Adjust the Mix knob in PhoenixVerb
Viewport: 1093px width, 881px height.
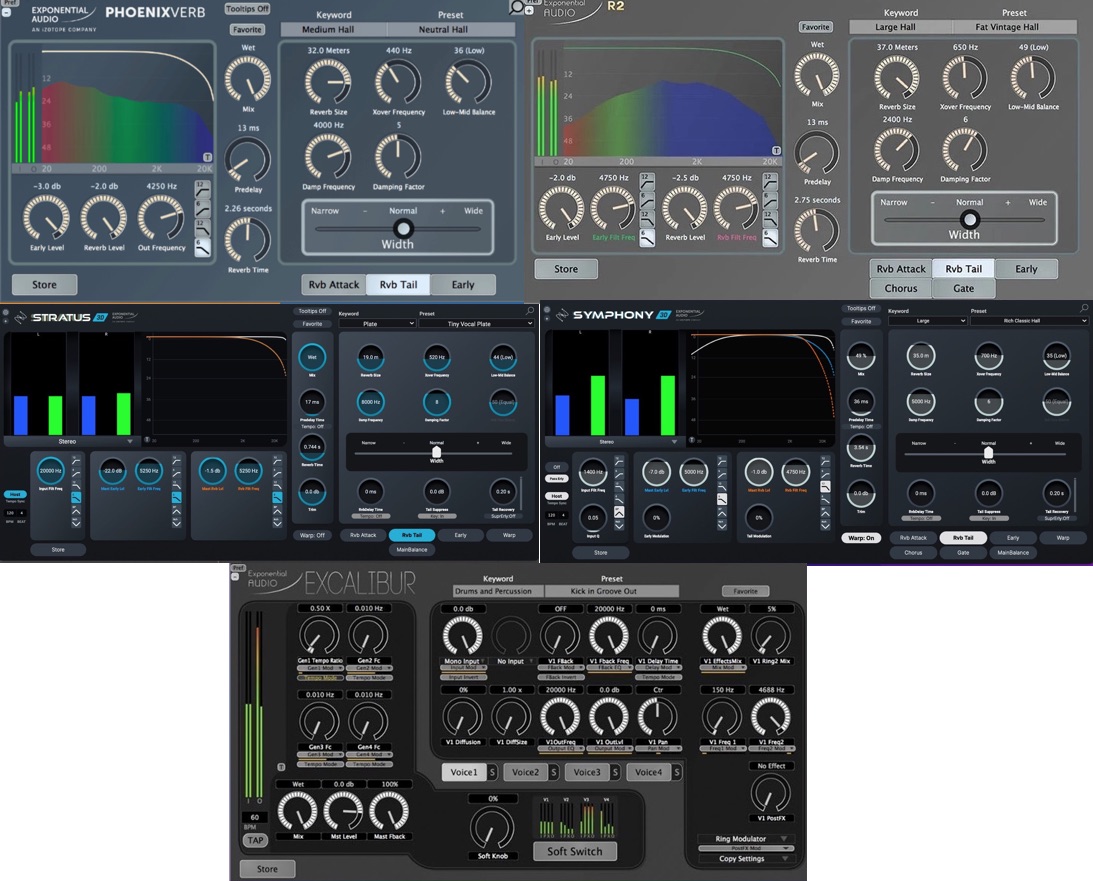247,79
